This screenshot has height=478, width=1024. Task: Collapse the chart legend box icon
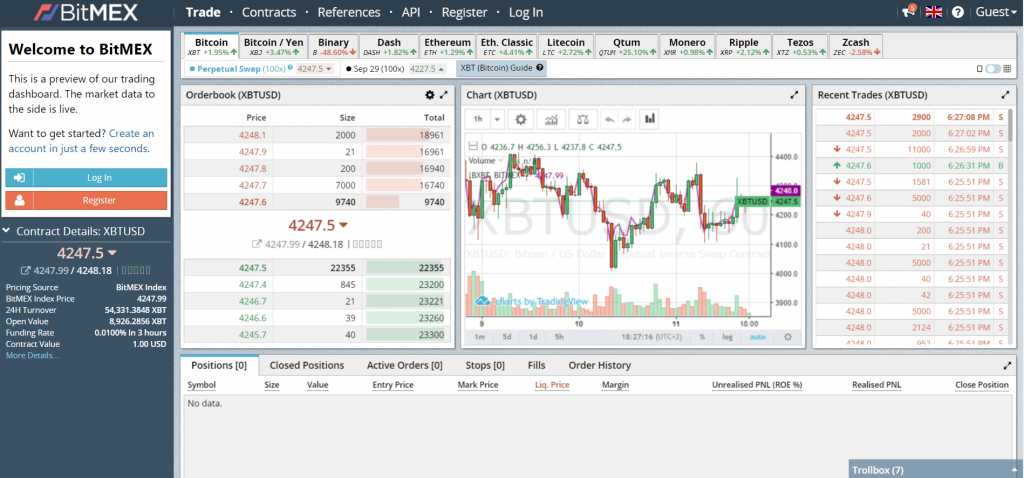(x=474, y=147)
